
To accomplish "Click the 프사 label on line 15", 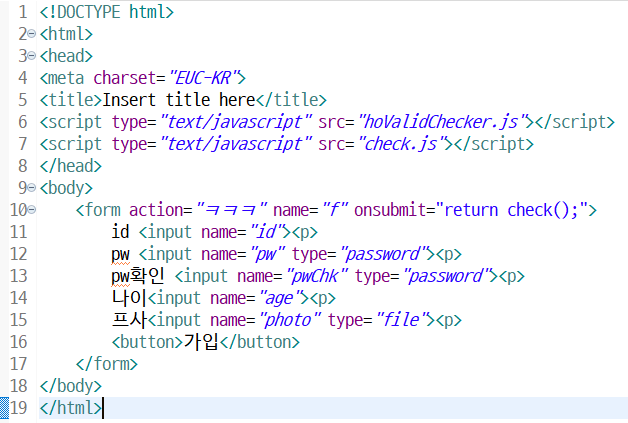I will click(129, 320).
